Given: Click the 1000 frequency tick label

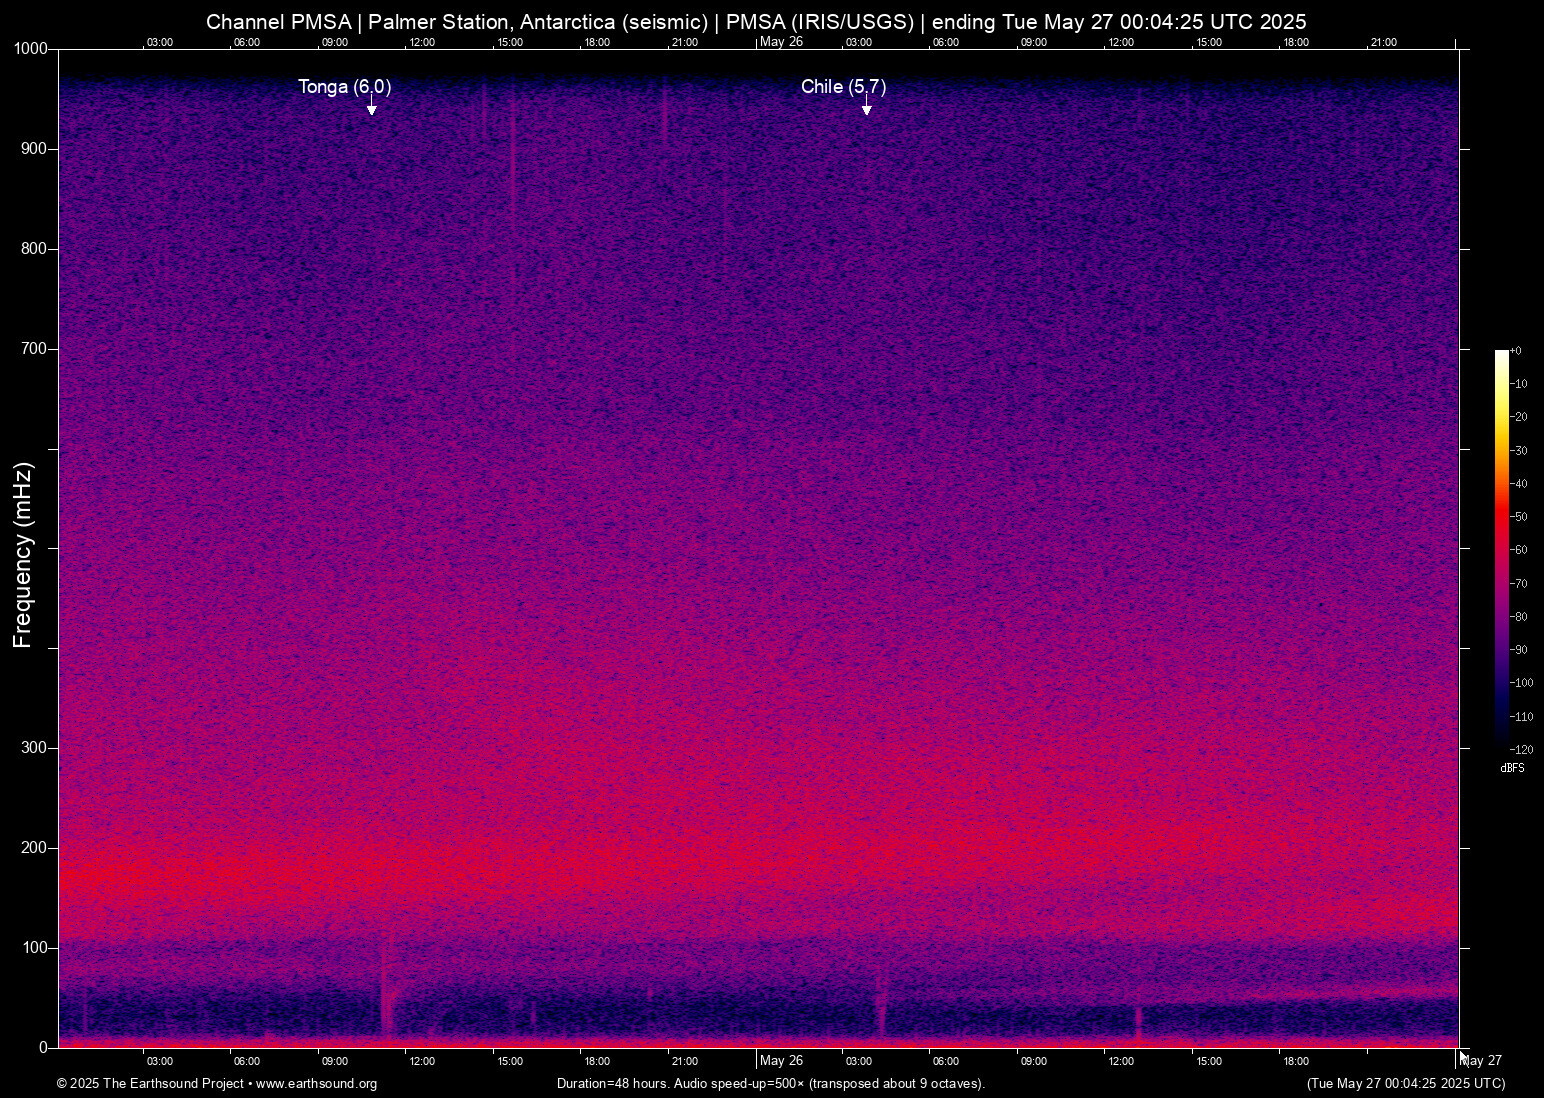Looking at the screenshot, I should 29,47.
